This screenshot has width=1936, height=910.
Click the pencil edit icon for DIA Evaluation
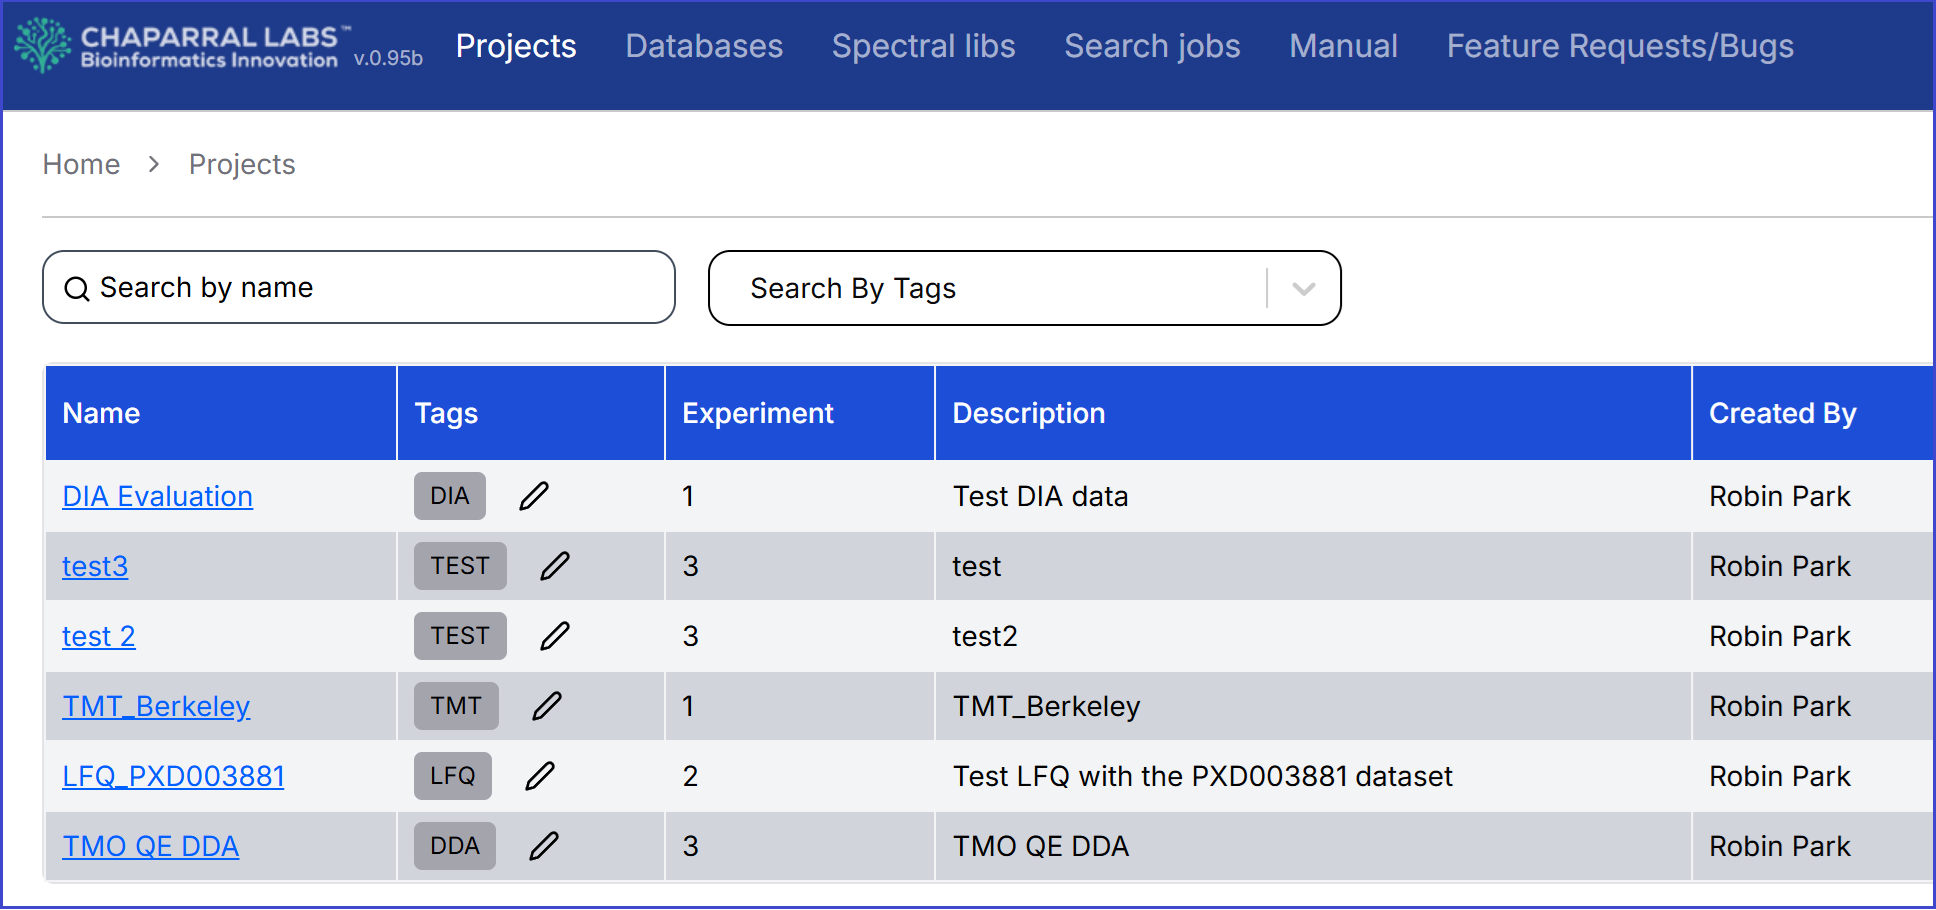tap(534, 496)
